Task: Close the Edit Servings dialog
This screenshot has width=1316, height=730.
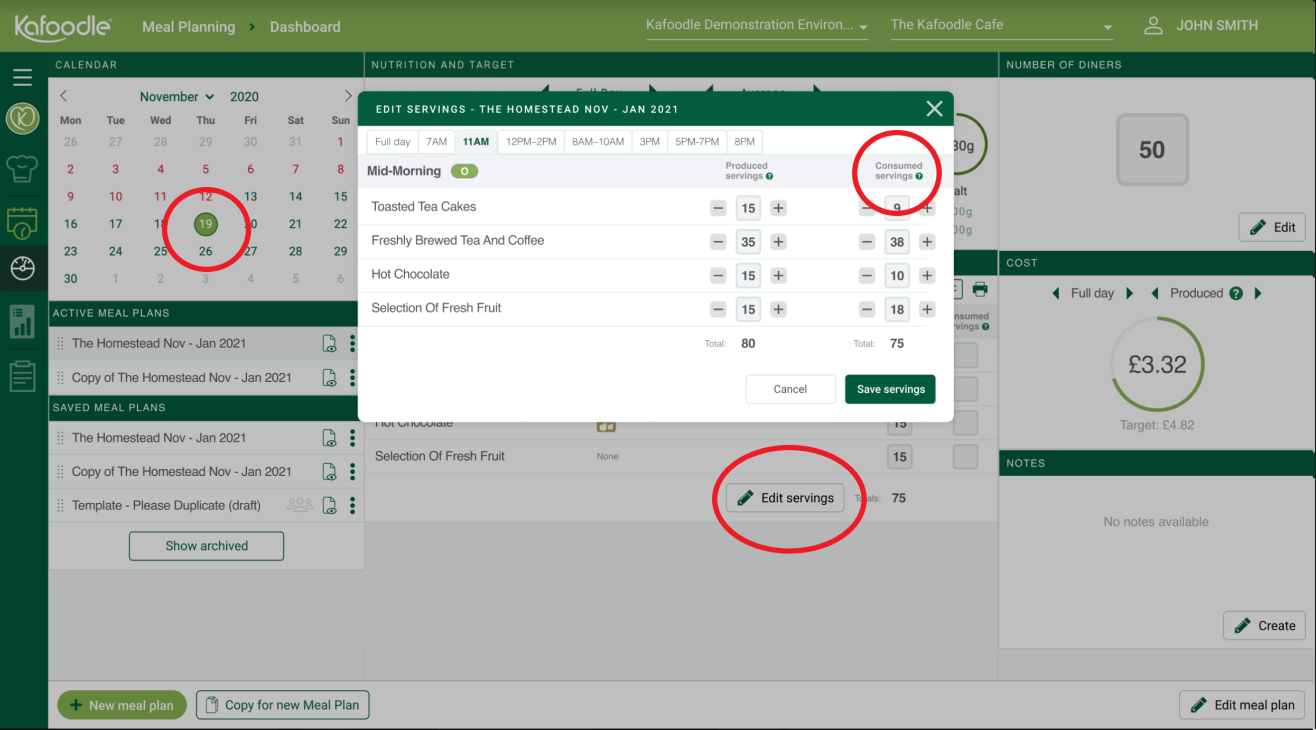Action: [x=934, y=109]
